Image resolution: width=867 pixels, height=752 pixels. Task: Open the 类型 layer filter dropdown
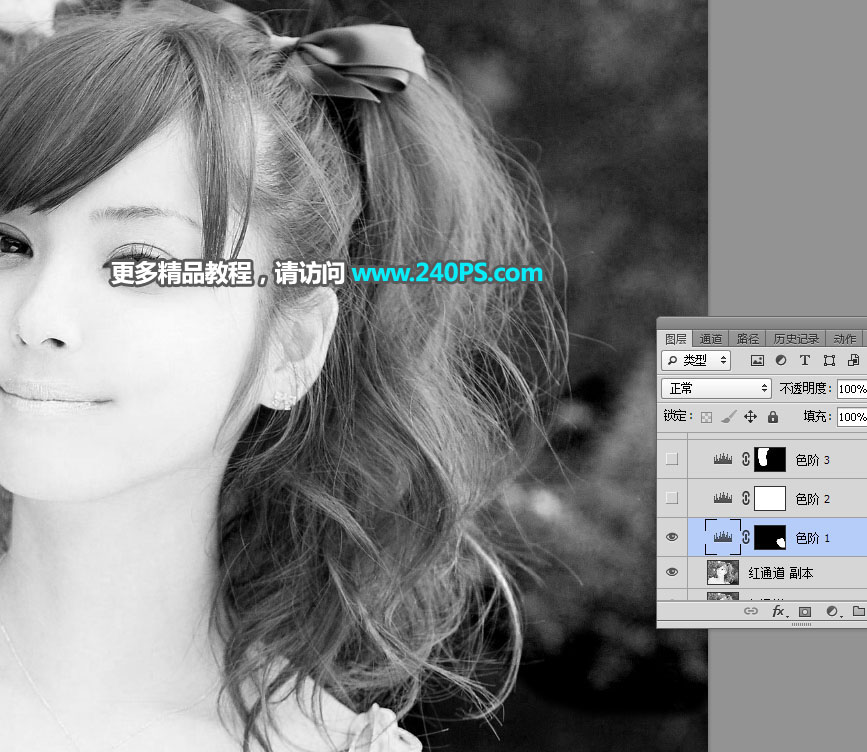(x=696, y=361)
